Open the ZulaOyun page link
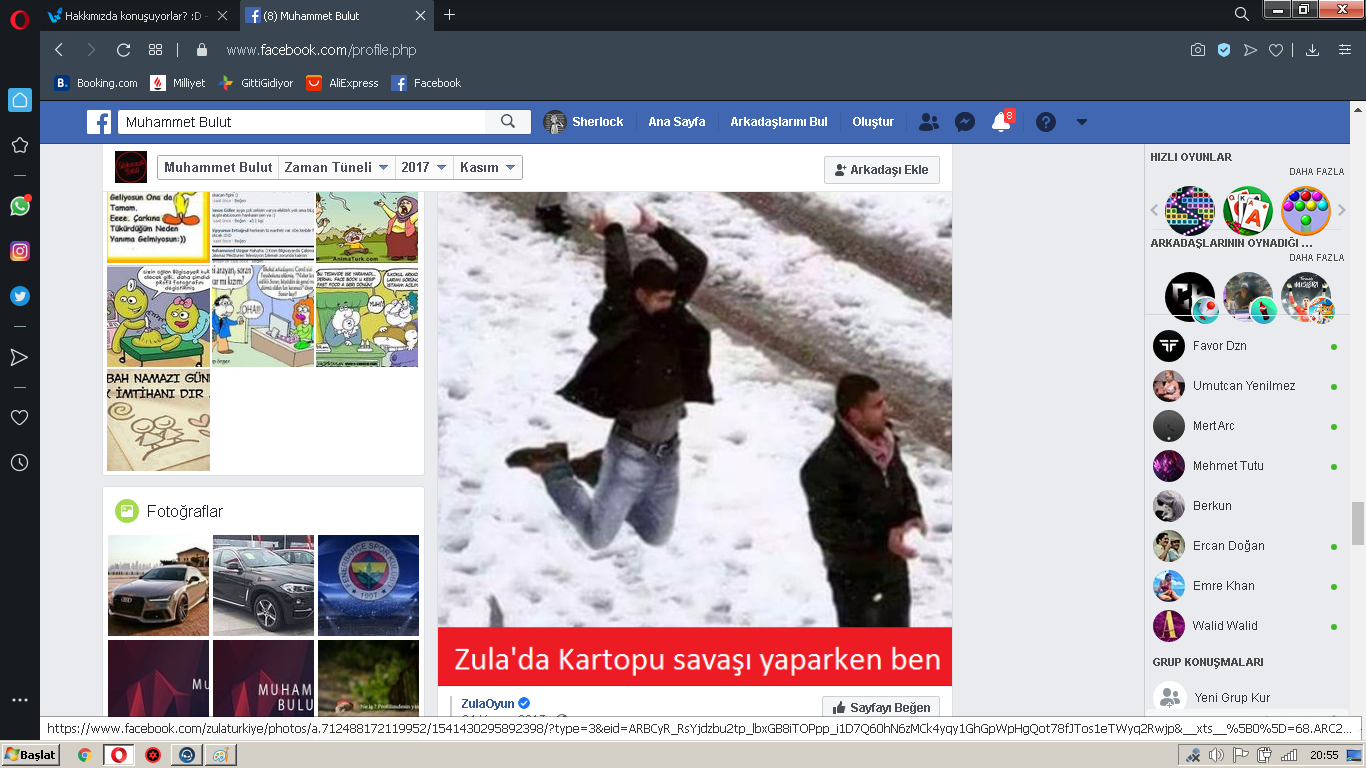 pyautogui.click(x=488, y=704)
